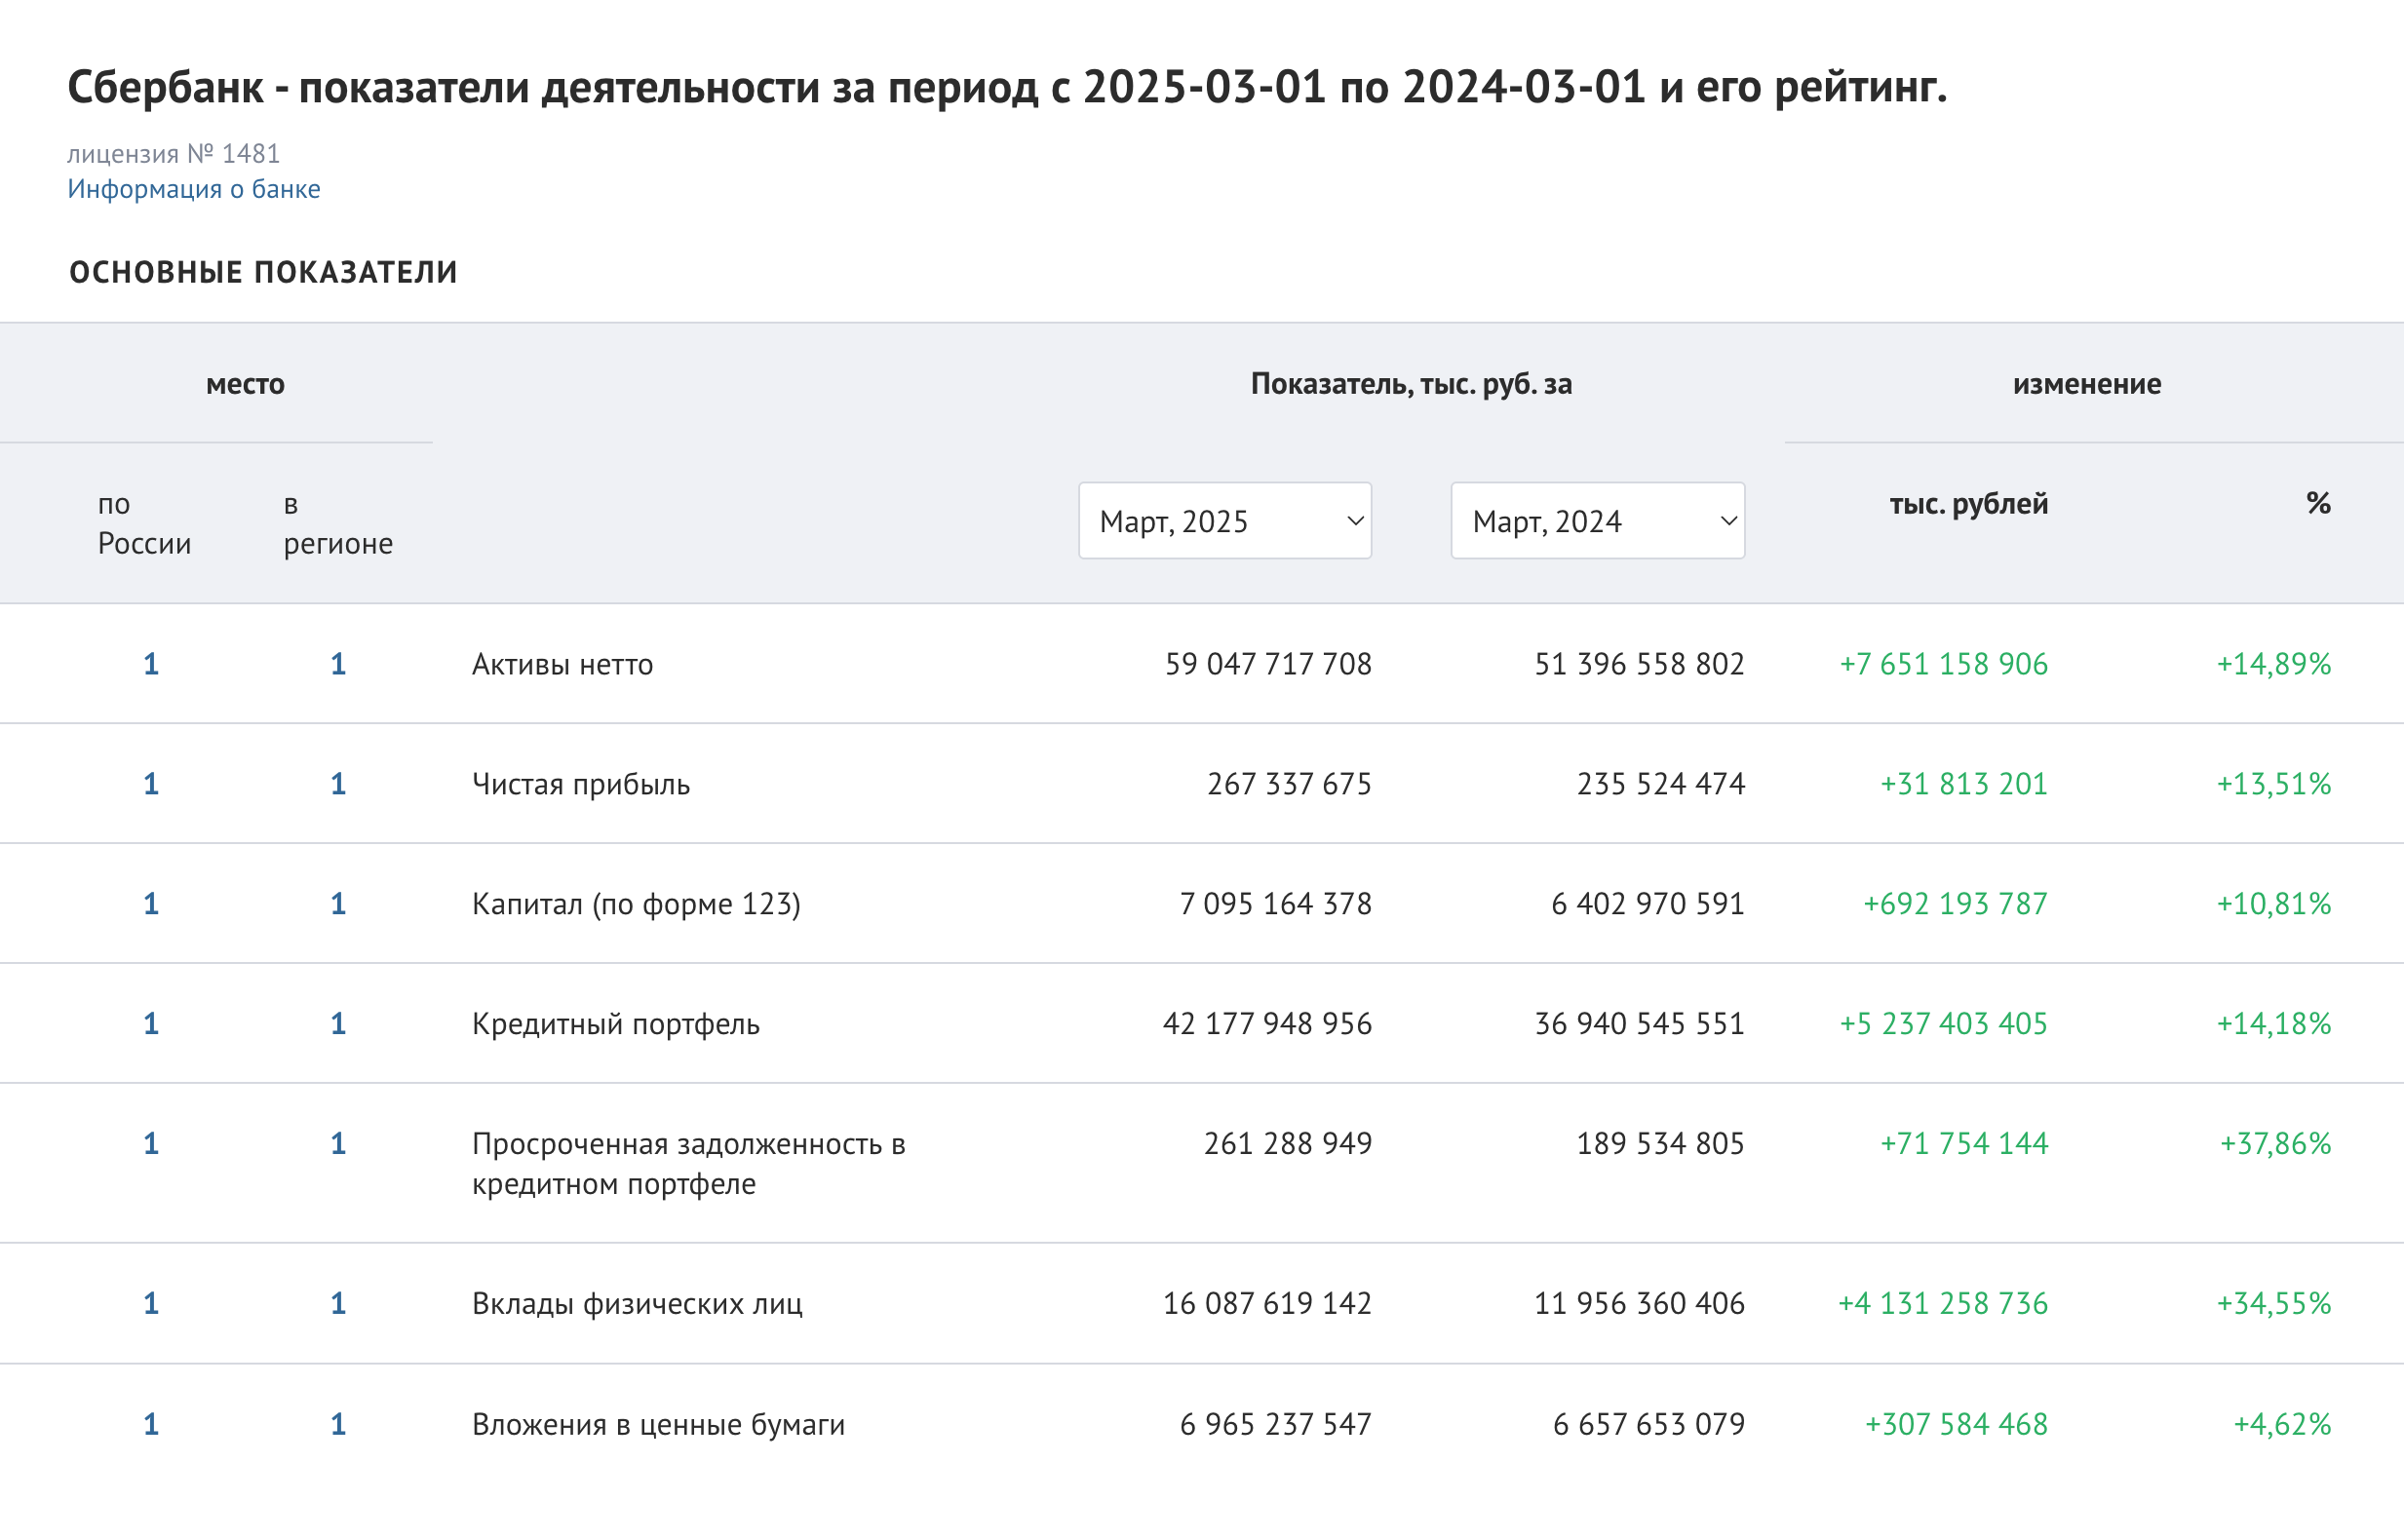Click the change +4 131 258 736
Screen dimensions: 2404x1540
tap(1942, 1304)
